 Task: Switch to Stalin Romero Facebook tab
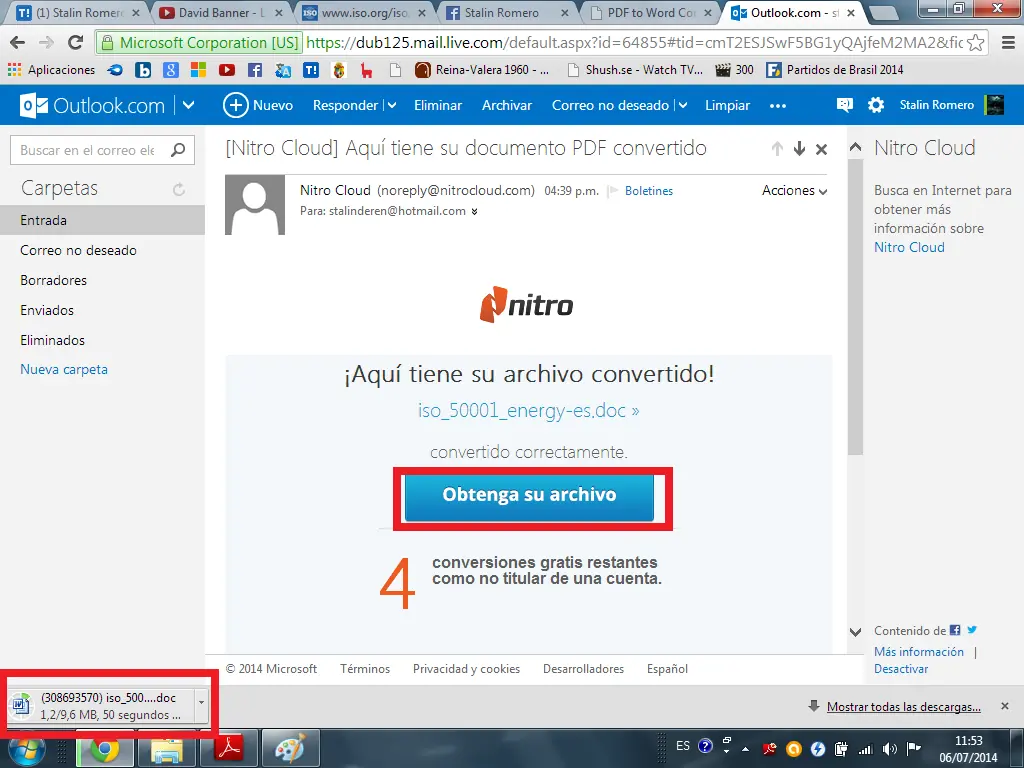[507, 12]
